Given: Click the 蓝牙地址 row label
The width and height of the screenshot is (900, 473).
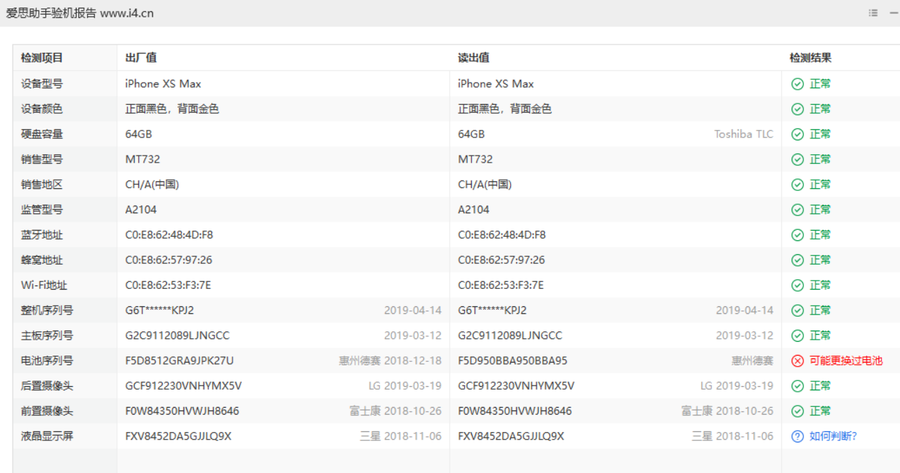Looking at the screenshot, I should click(42, 235).
